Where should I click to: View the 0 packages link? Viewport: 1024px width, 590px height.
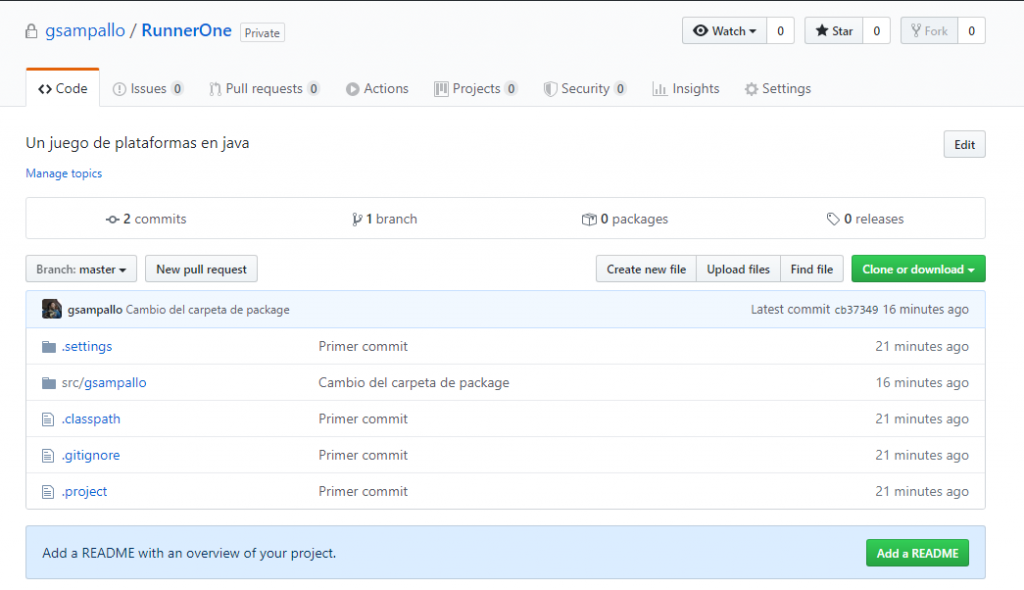(625, 220)
